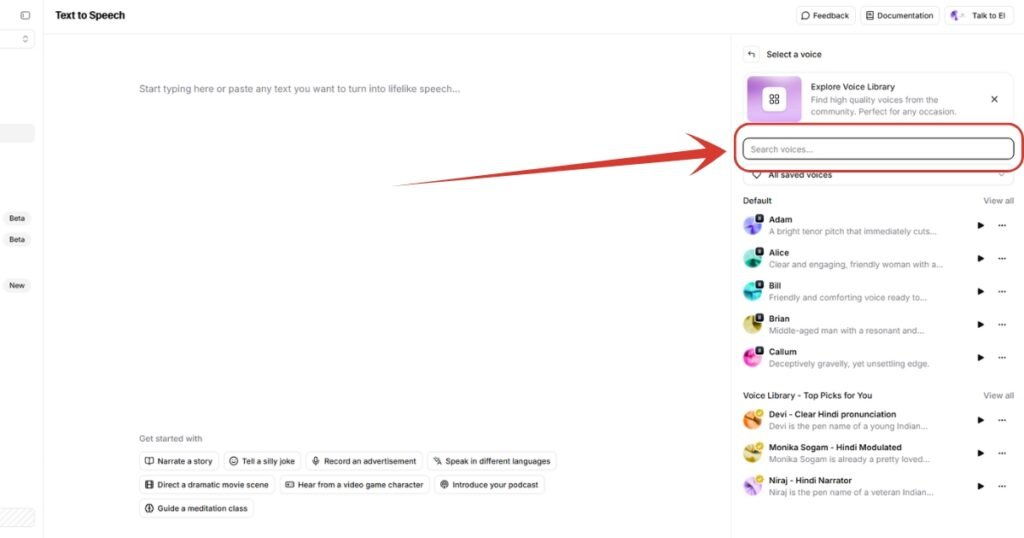
Task: Open more options for Brian voice
Action: (x=1001, y=324)
